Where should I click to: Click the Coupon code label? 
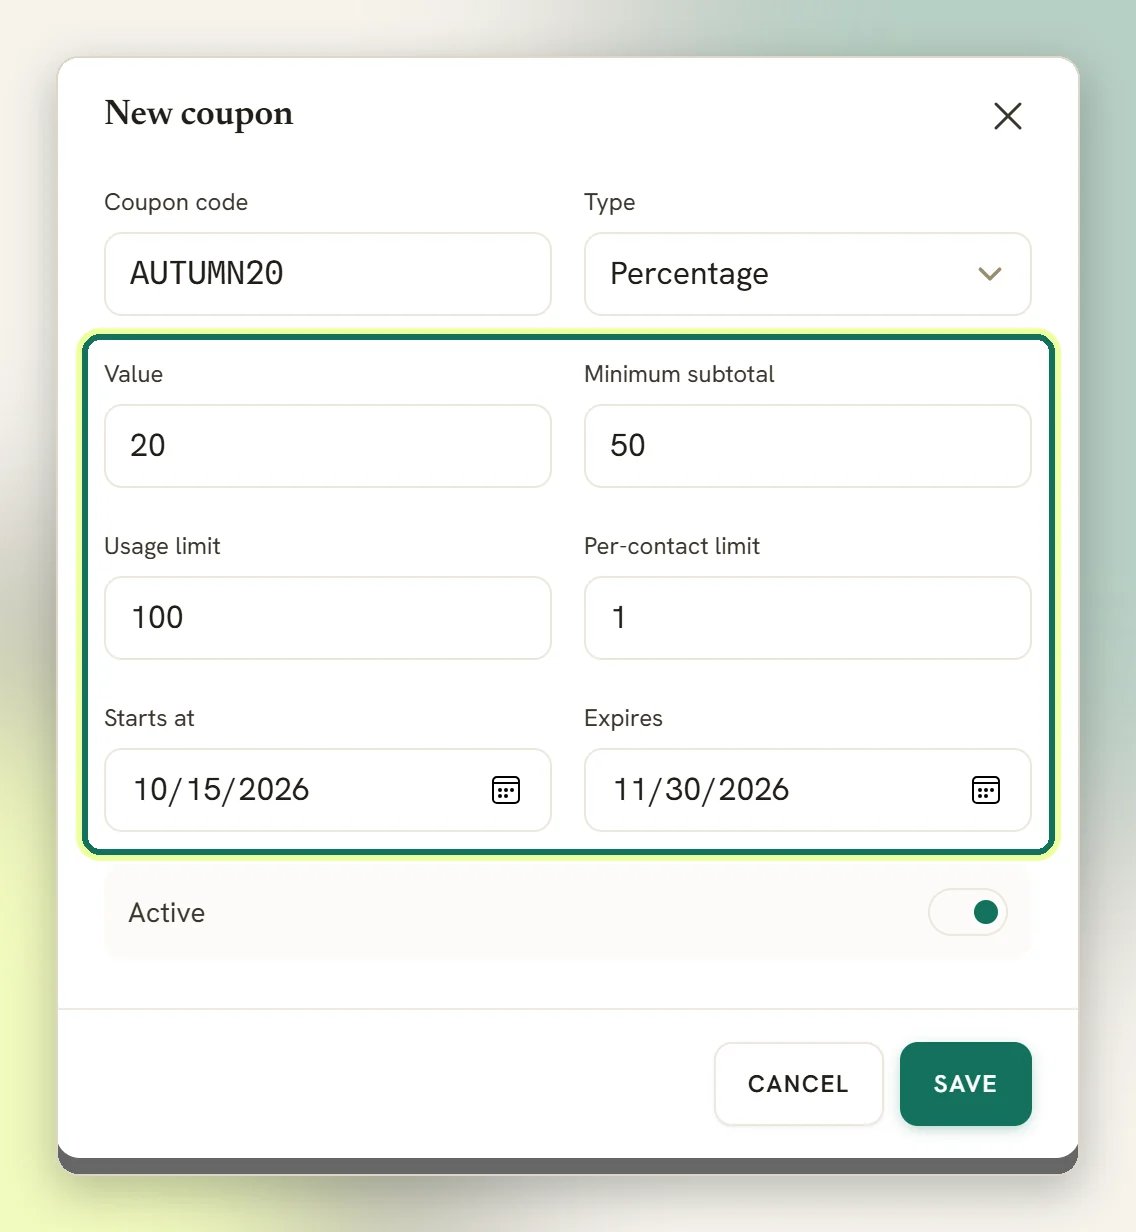click(176, 202)
